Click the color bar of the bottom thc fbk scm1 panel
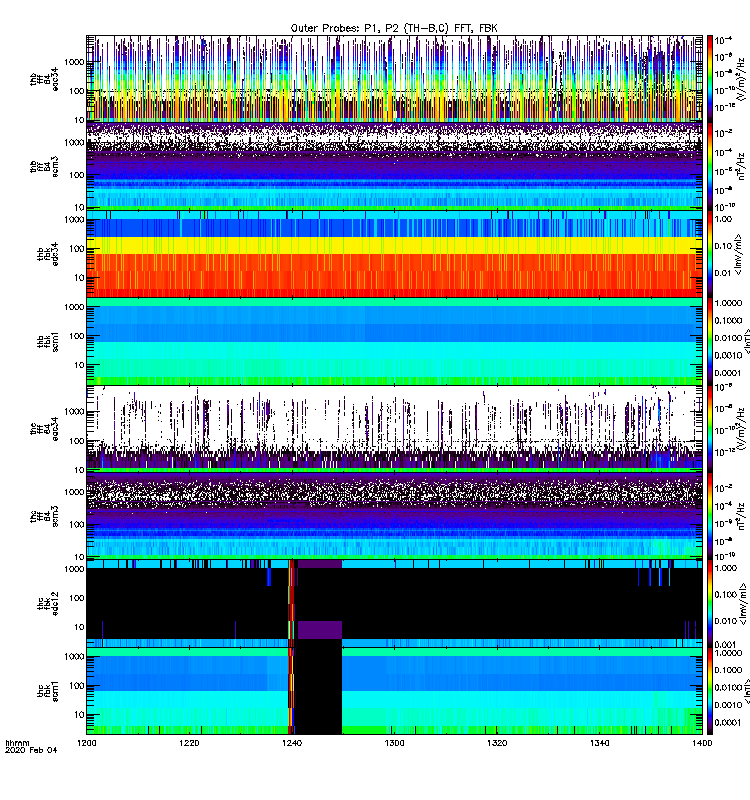The image size is (750, 800). coord(709,690)
